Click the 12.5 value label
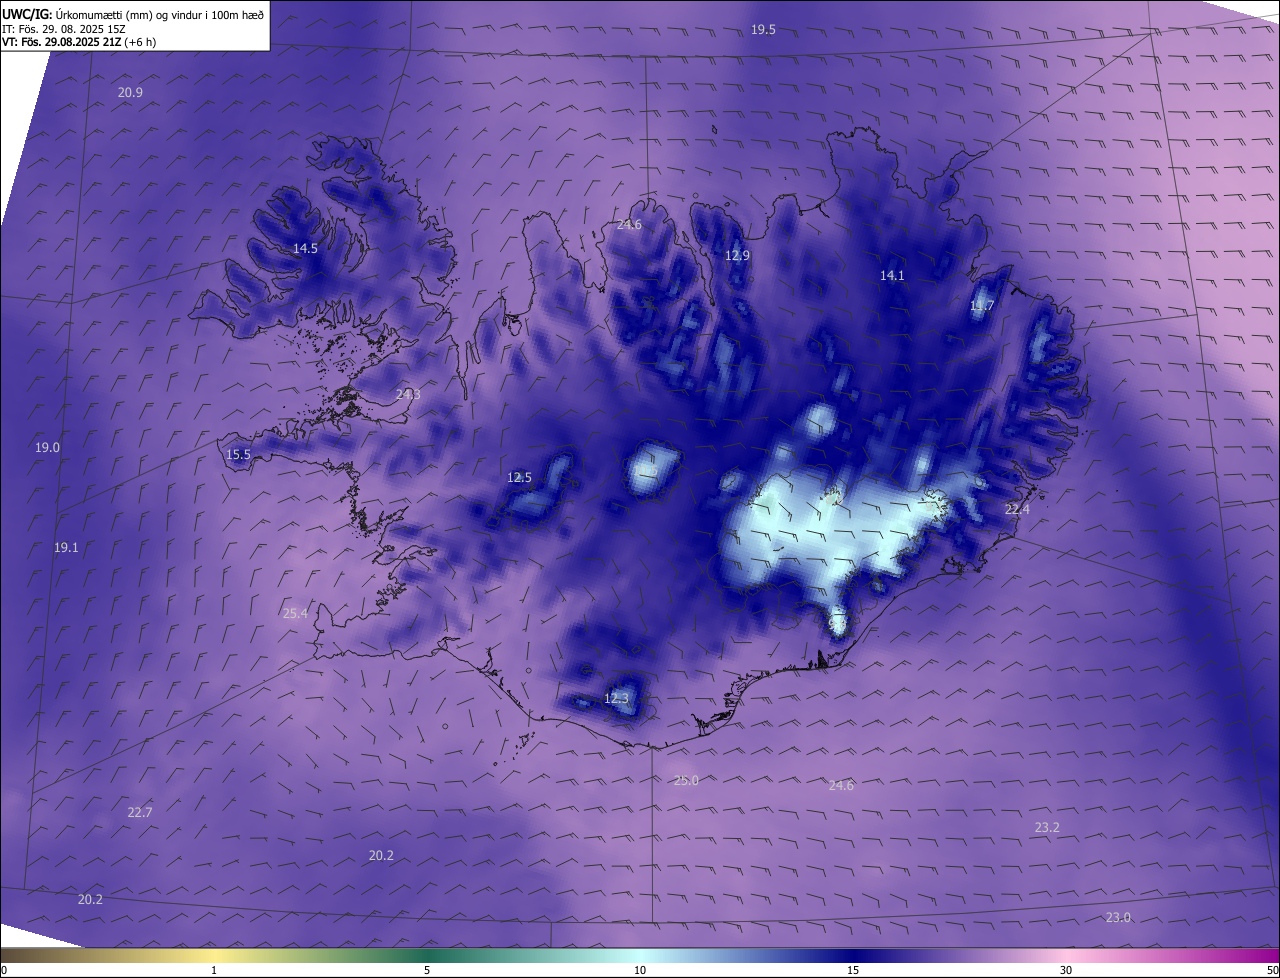 coord(519,477)
